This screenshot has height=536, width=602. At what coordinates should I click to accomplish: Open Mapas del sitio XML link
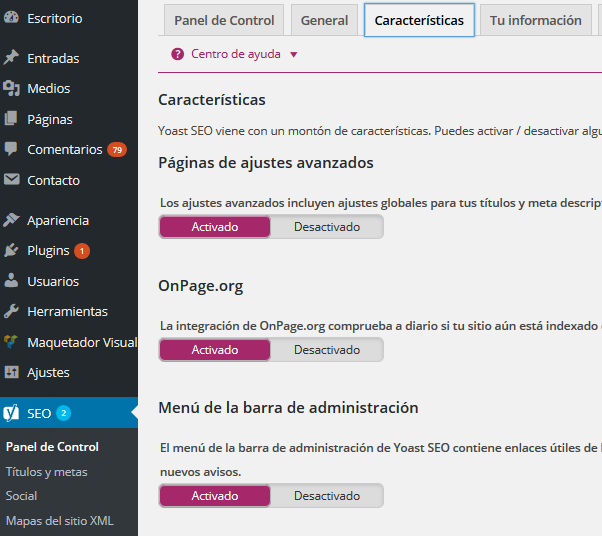pos(60,521)
